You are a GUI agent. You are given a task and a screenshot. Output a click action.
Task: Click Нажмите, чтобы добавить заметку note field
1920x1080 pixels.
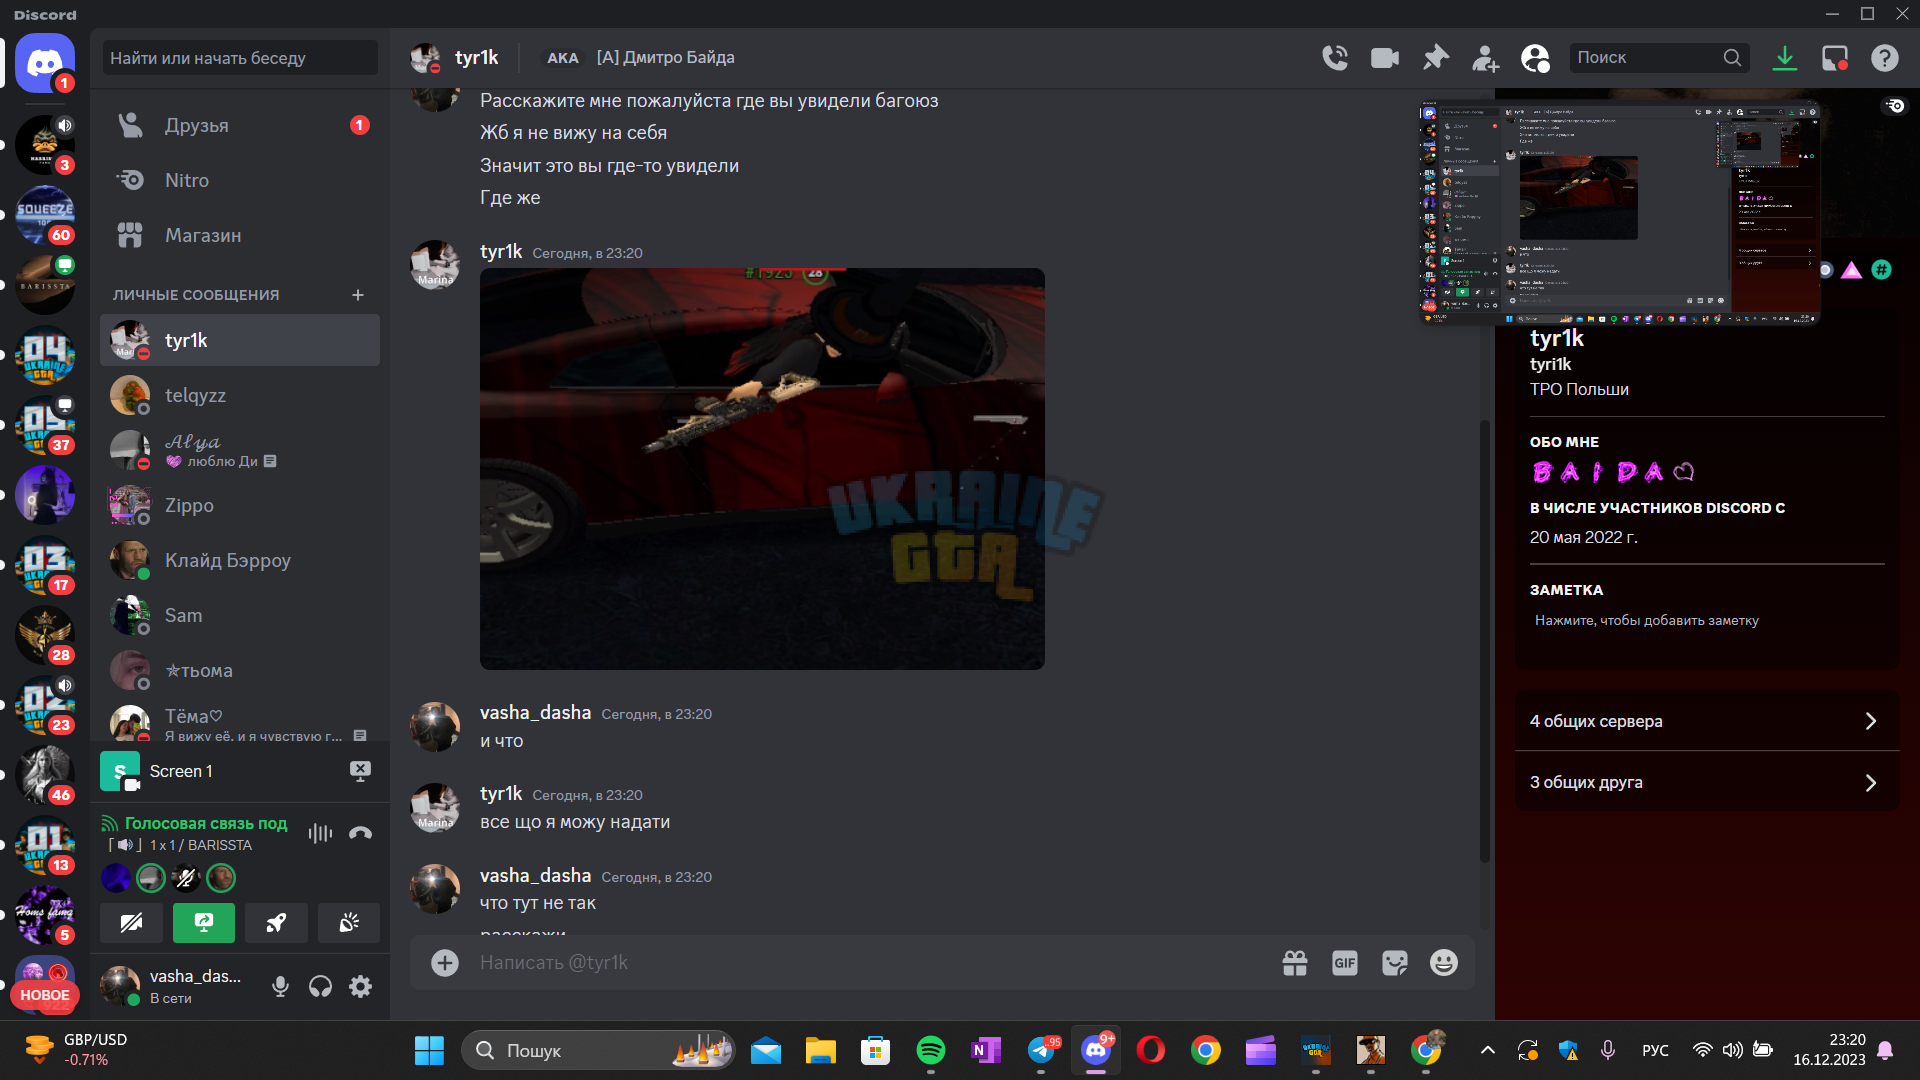(x=1706, y=621)
